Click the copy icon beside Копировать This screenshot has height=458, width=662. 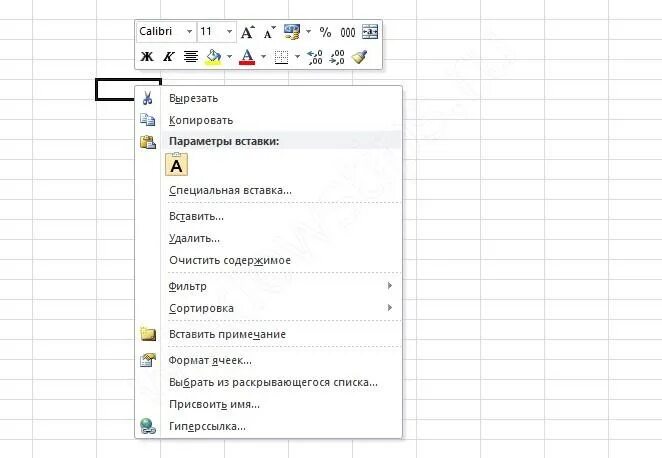point(147,120)
